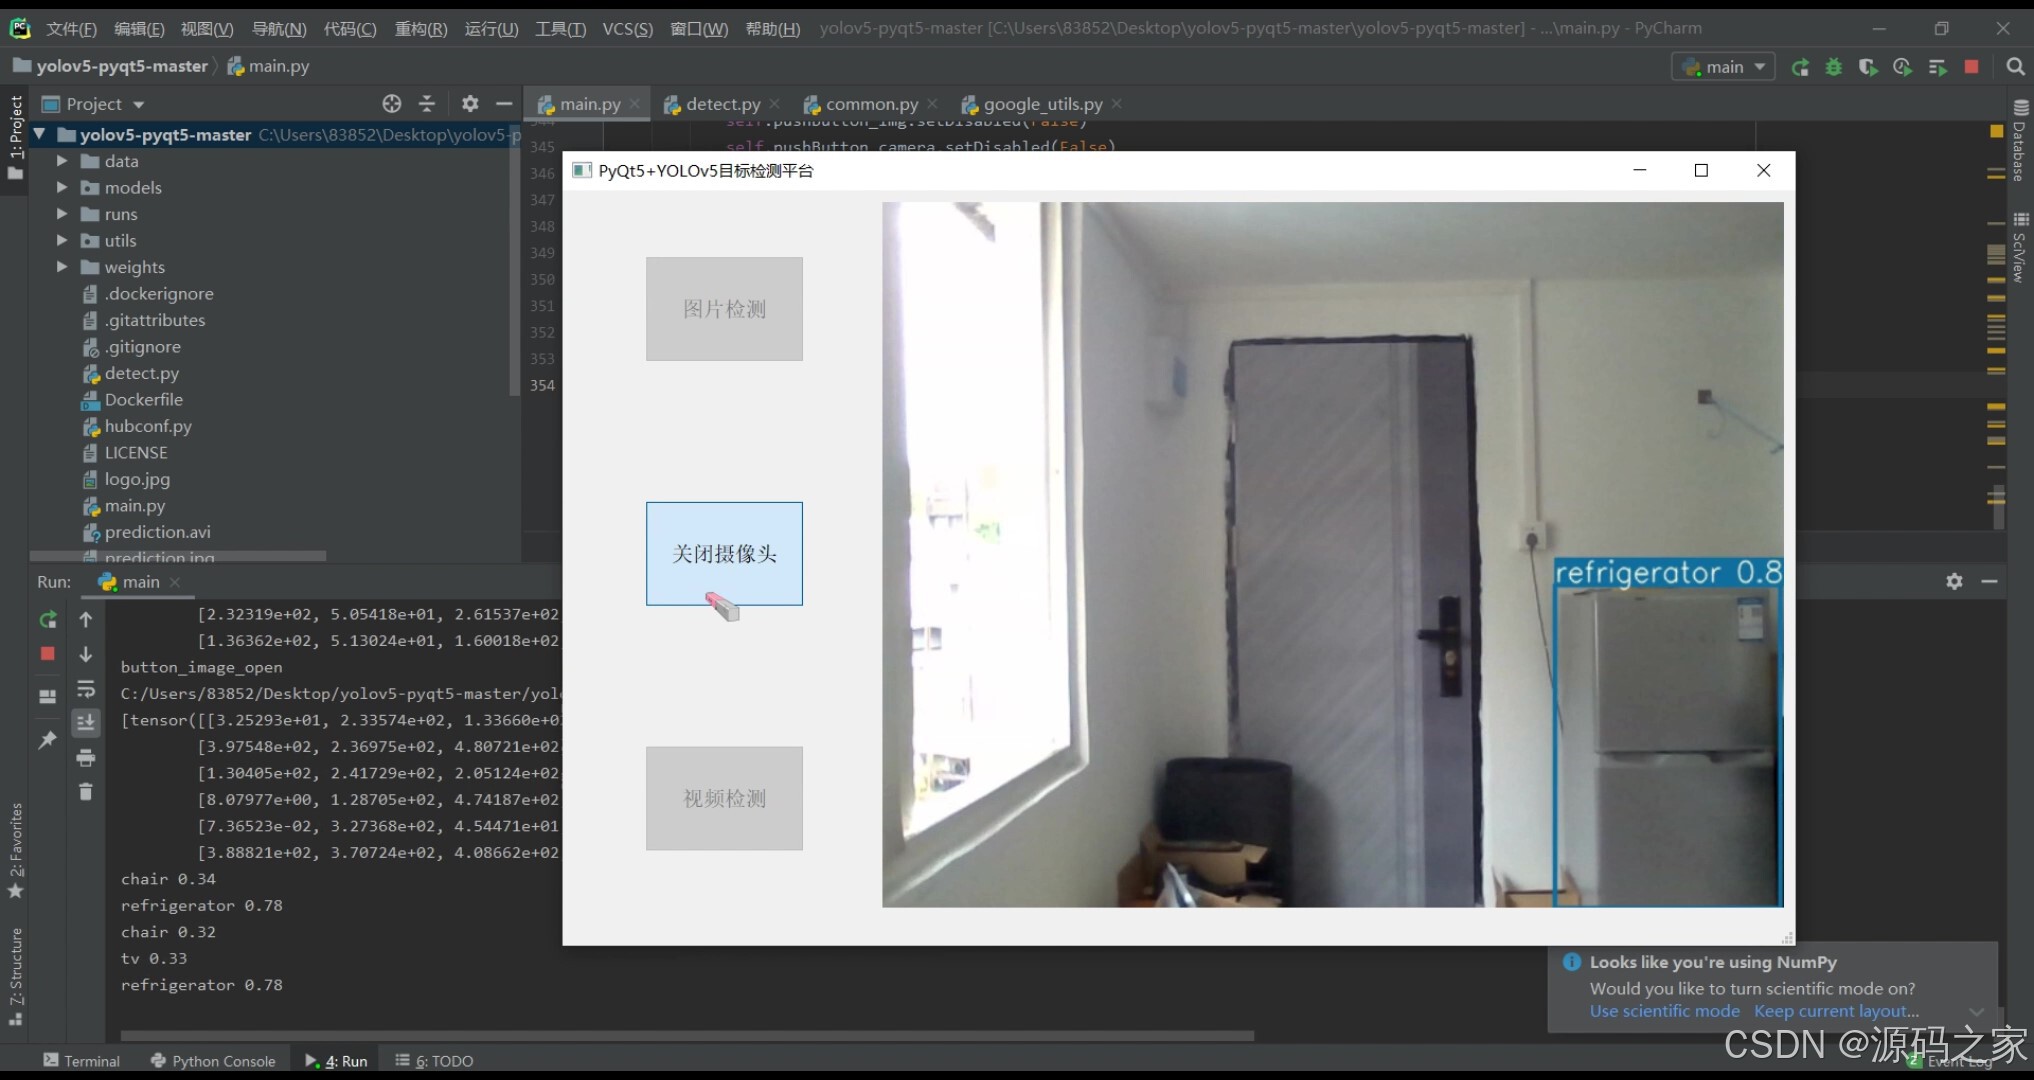
Task: Open Project panel settings gear
Action: coord(470,104)
